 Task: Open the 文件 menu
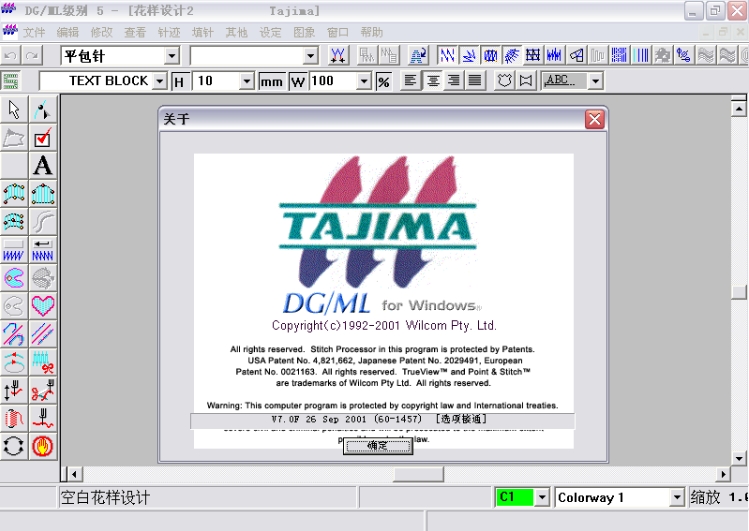(34, 32)
